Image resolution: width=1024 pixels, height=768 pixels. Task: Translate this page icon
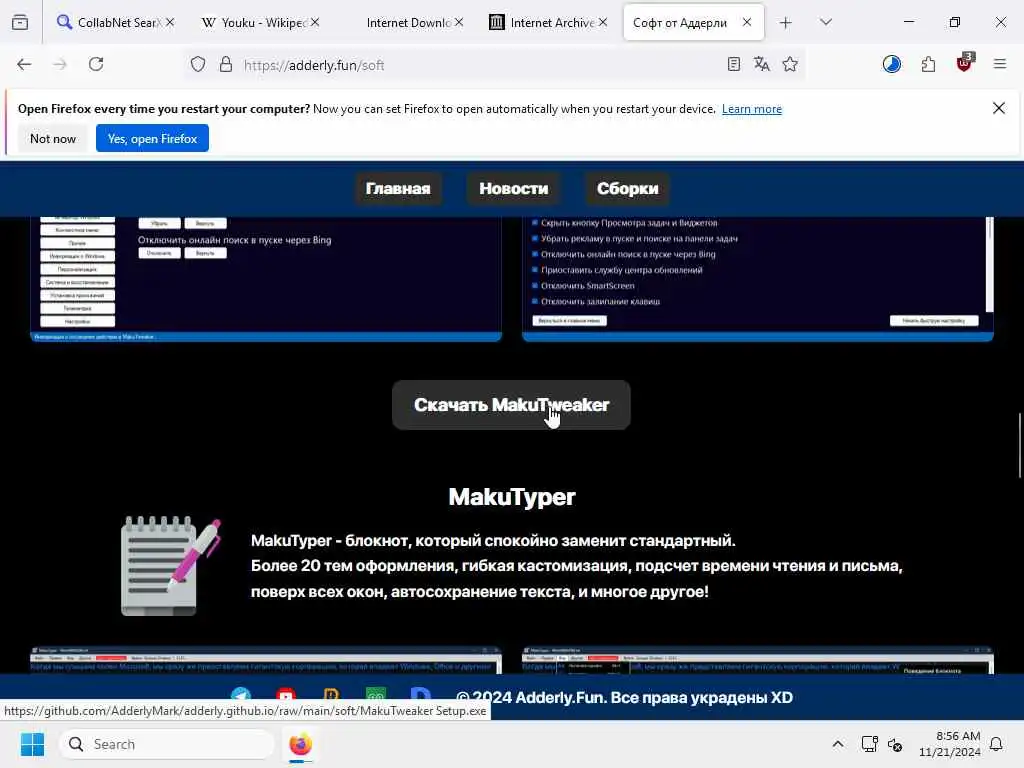[x=761, y=64]
